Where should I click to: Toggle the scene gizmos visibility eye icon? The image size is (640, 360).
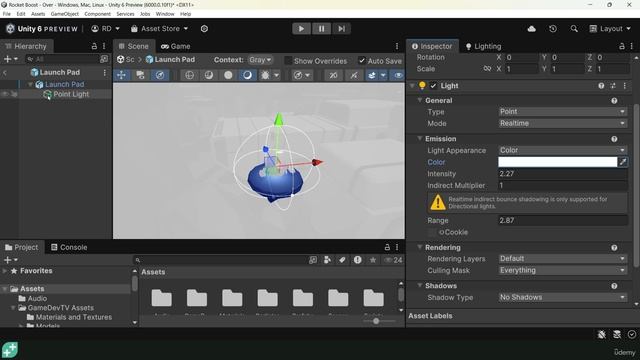[x=398, y=75]
